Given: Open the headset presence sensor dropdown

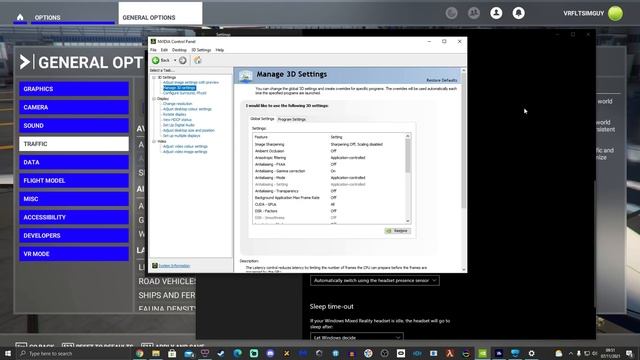Looking at the screenshot, I should 375,280.
